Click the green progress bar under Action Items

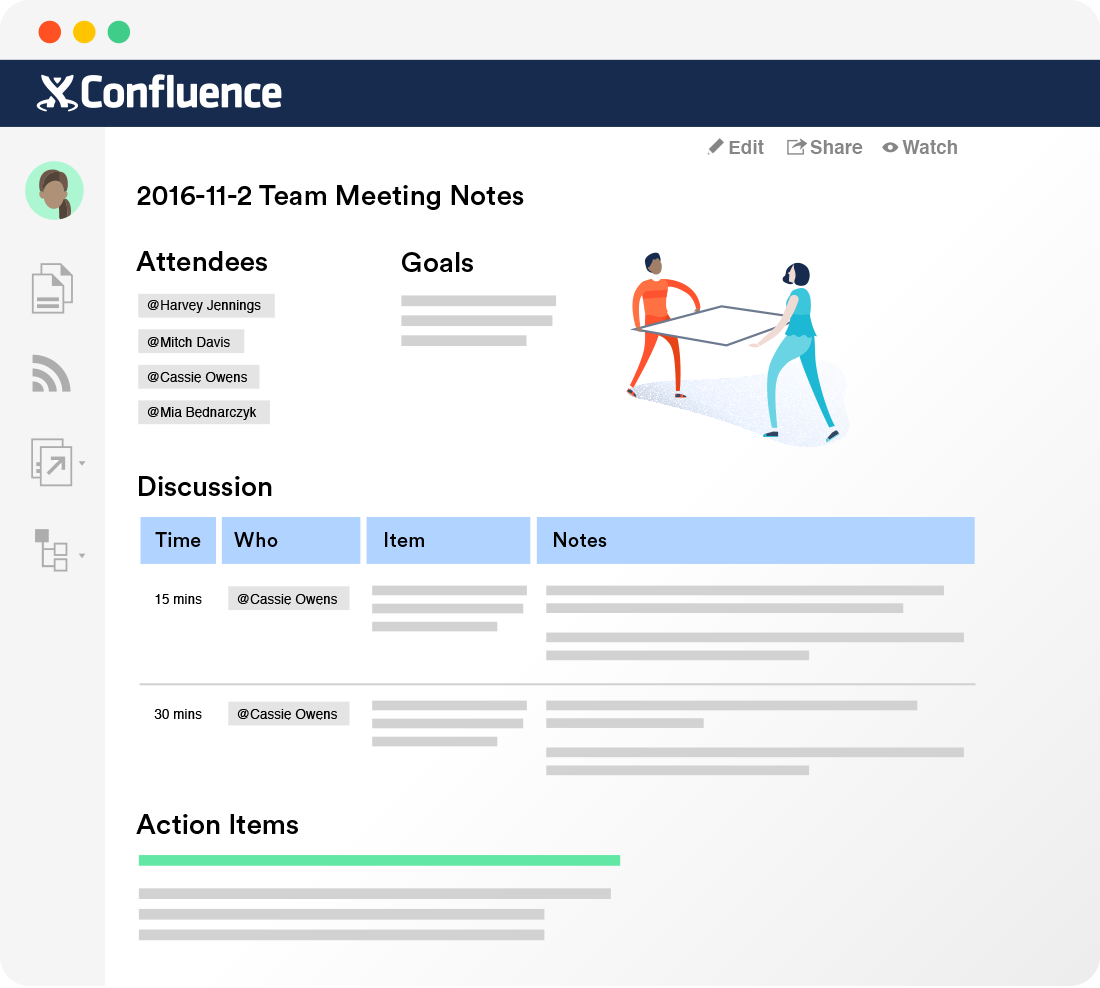[379, 860]
